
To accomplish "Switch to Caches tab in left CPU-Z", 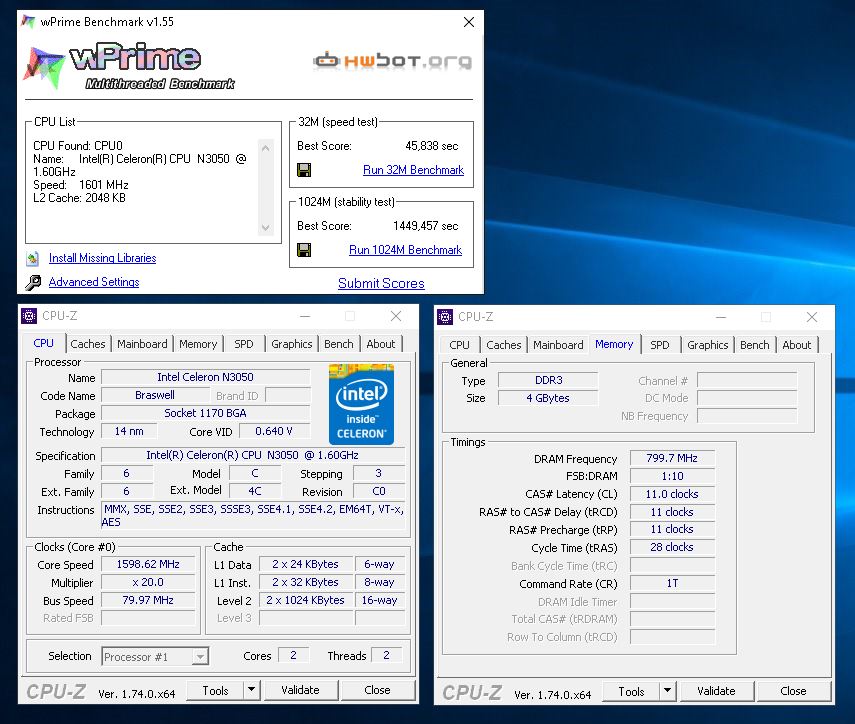I will coord(88,344).
